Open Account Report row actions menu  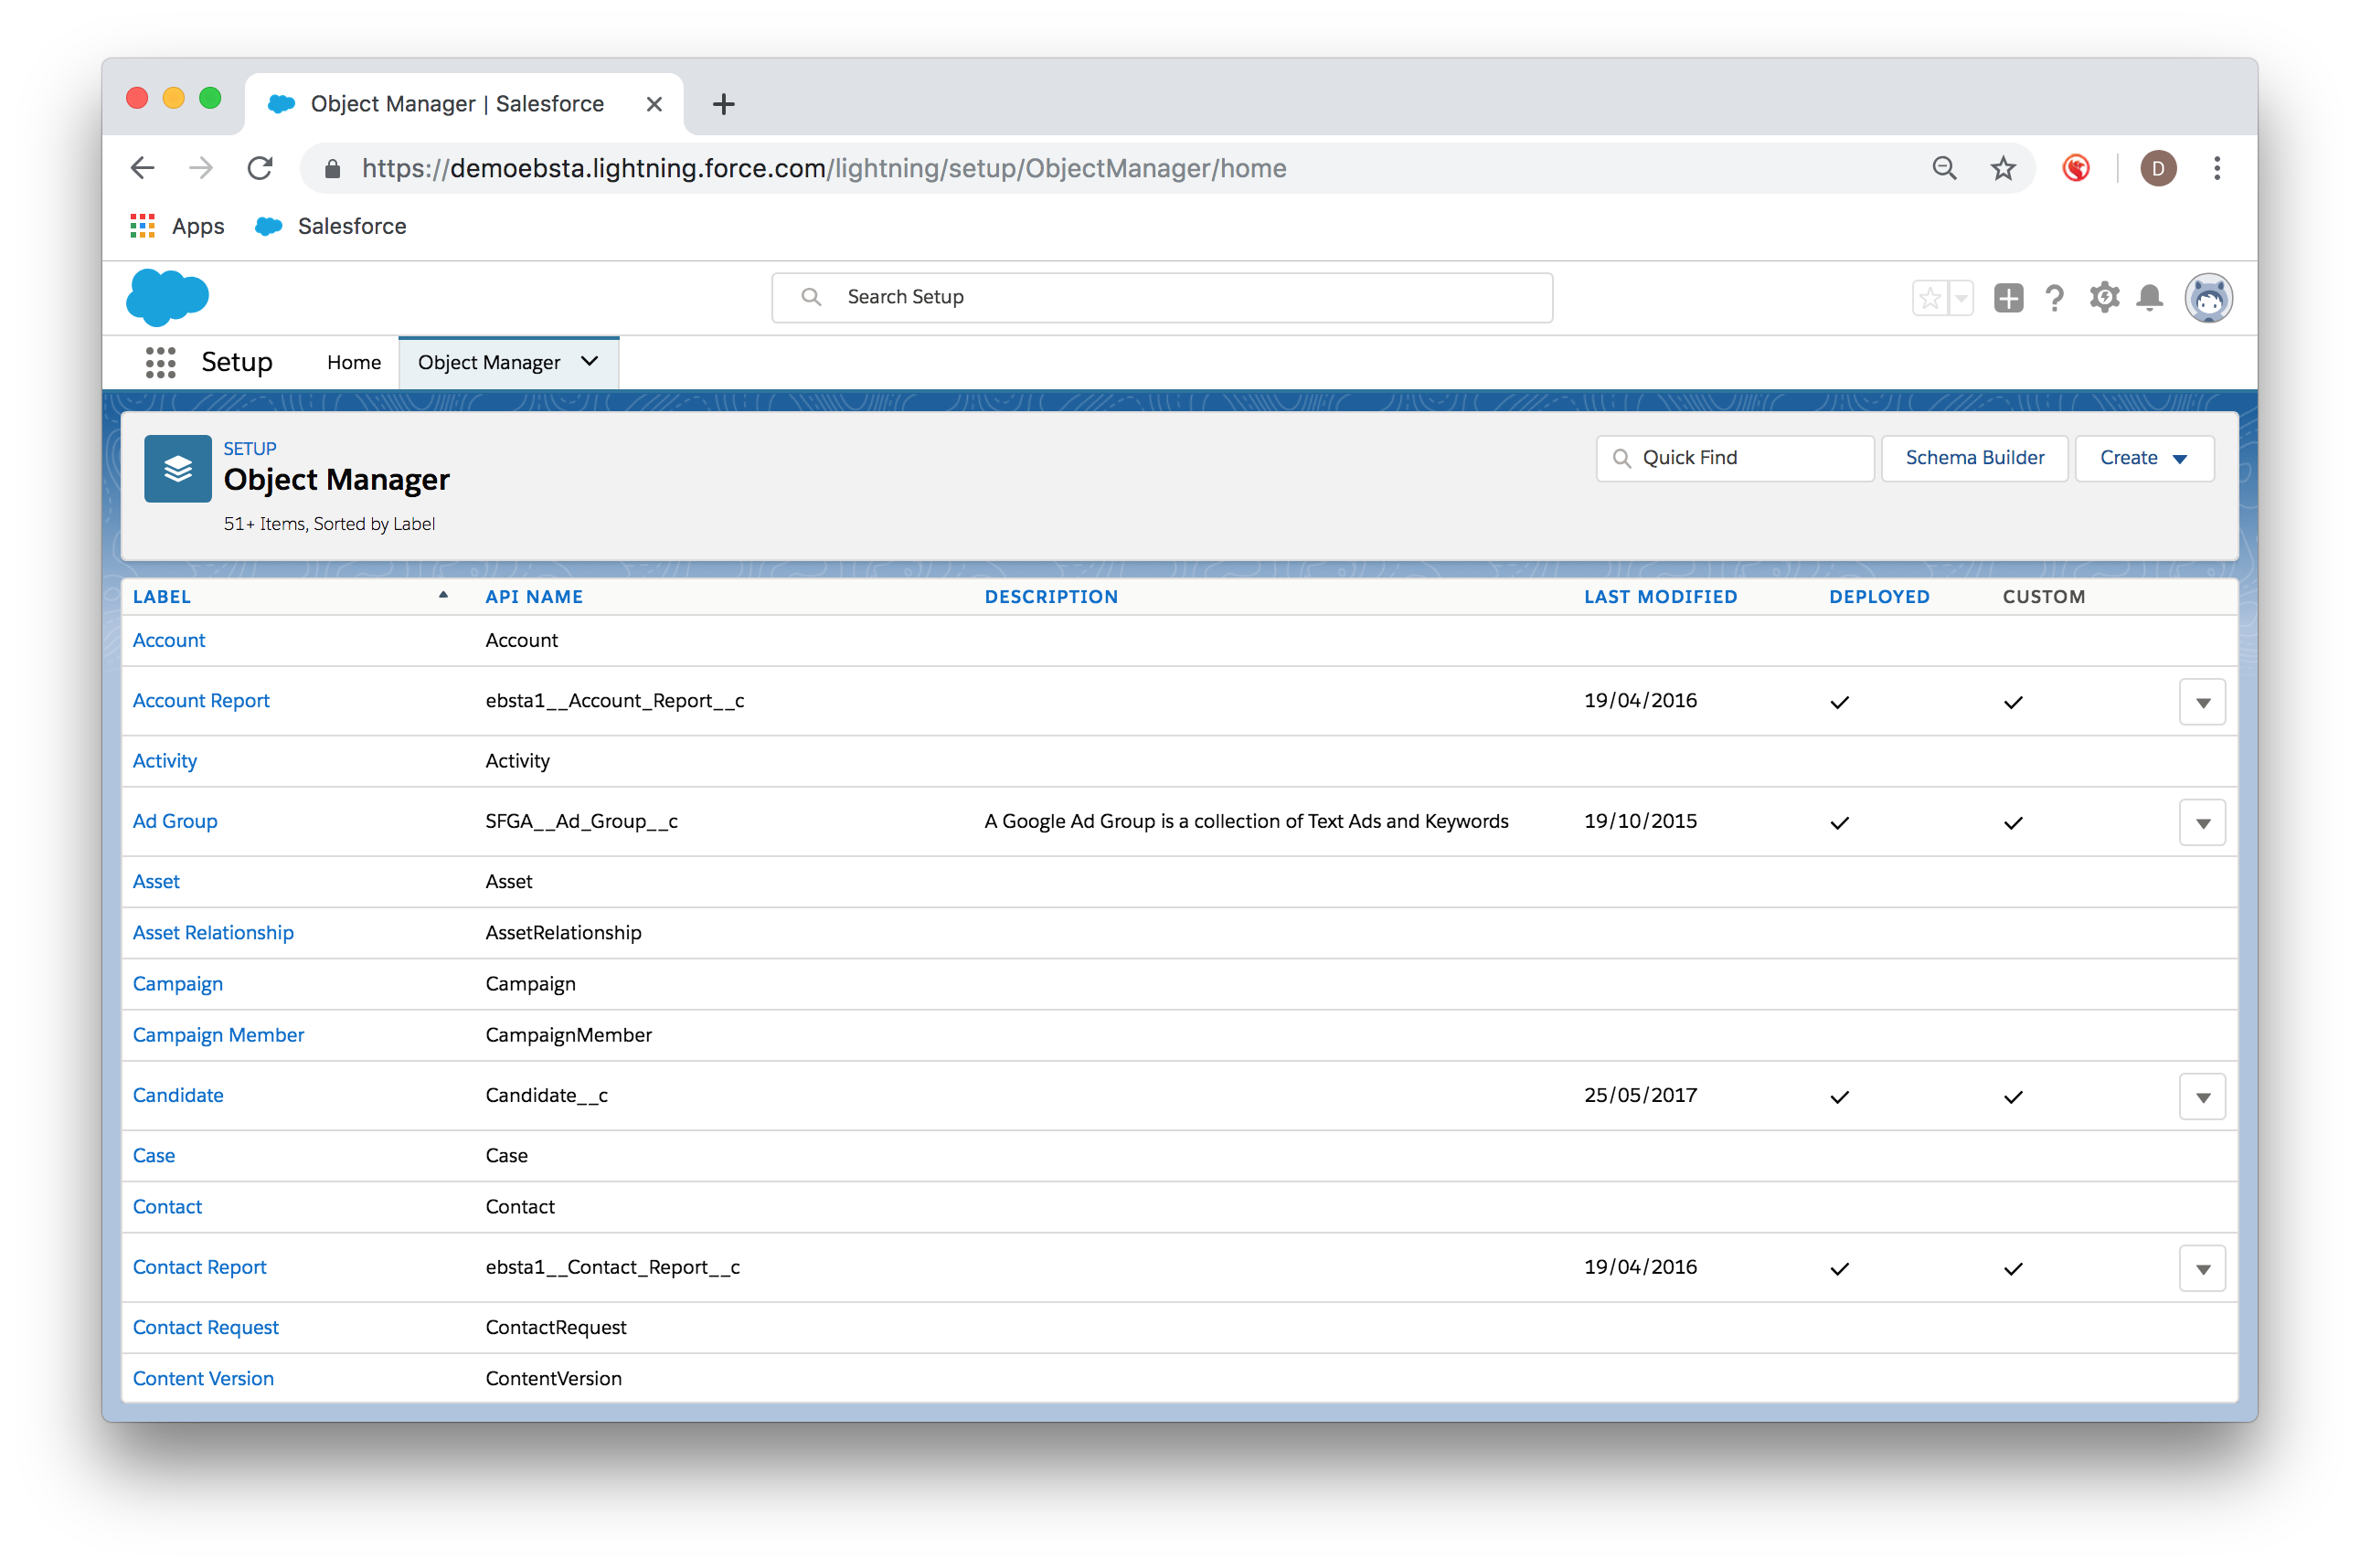point(2201,702)
